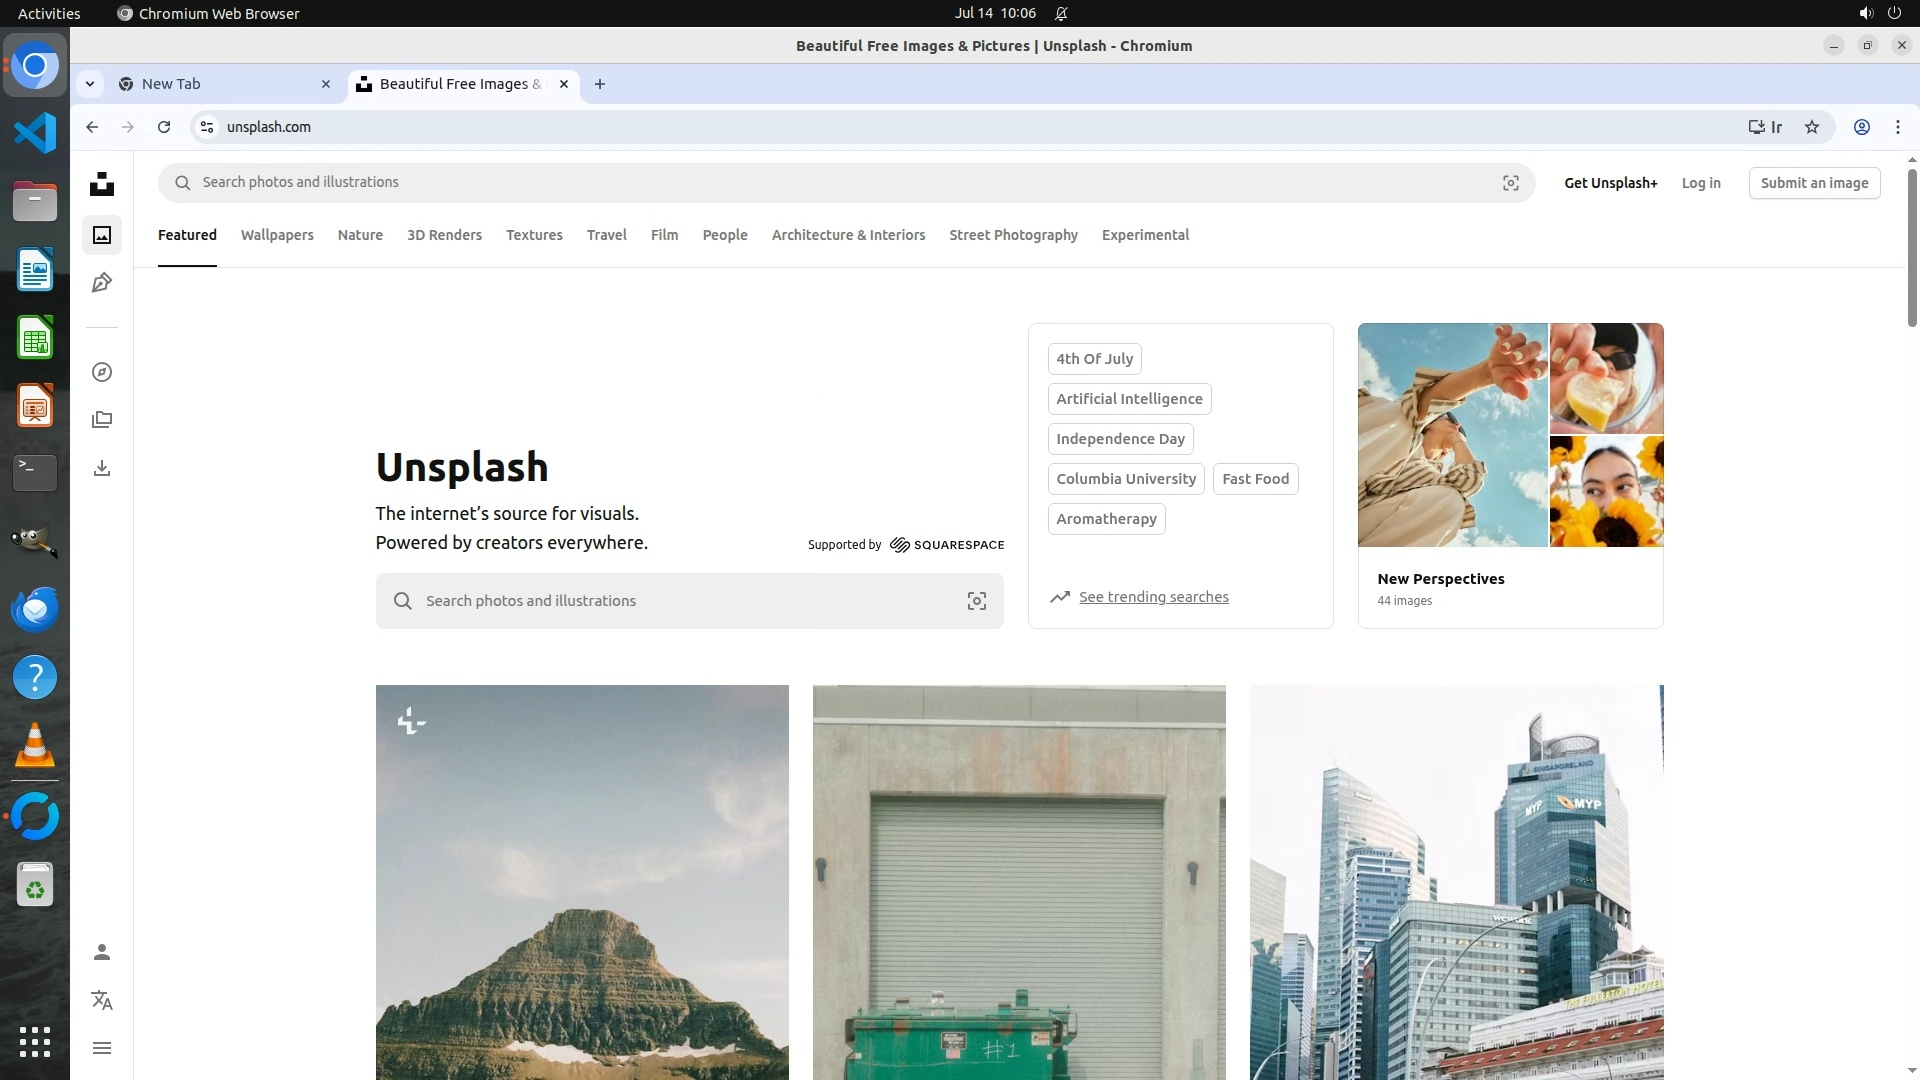
Task: Open the New Perspectives collection thumbnail
Action: pyautogui.click(x=1510, y=435)
